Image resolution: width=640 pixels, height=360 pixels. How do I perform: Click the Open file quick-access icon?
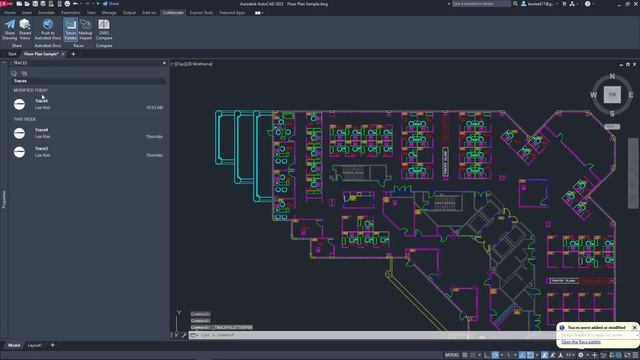(x=27, y=4)
